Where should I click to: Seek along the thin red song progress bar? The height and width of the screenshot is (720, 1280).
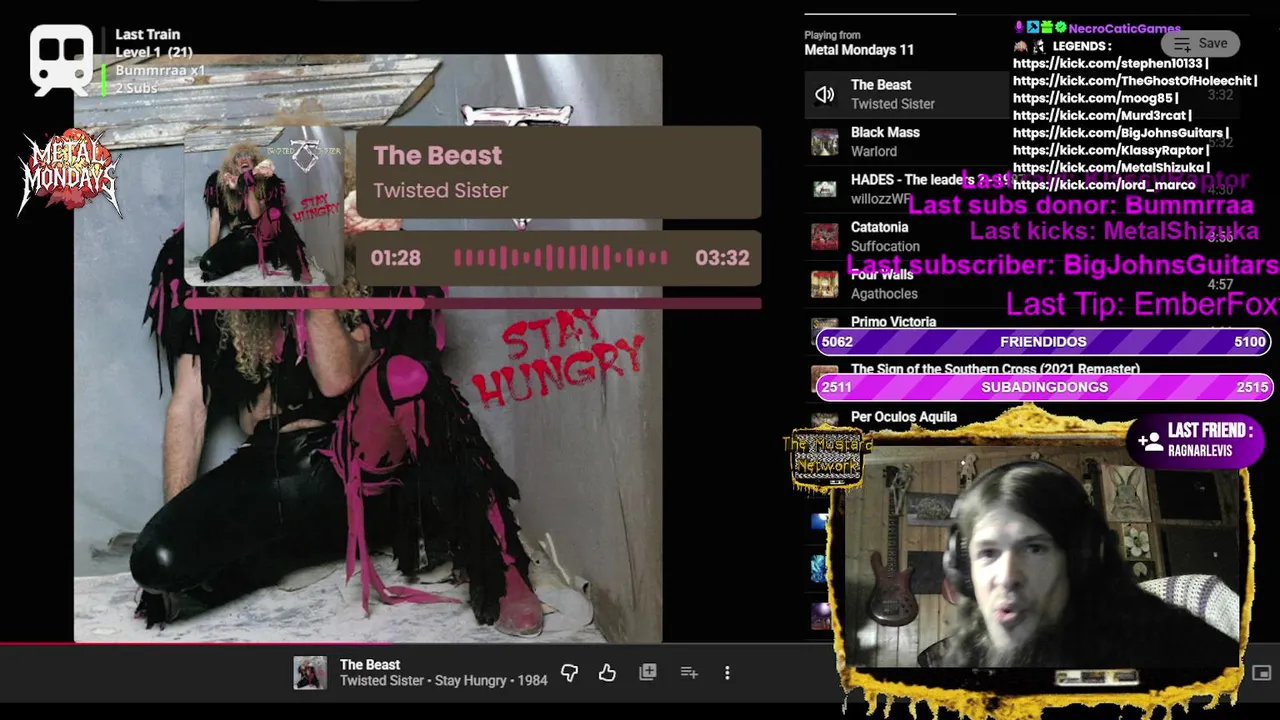pos(400,643)
